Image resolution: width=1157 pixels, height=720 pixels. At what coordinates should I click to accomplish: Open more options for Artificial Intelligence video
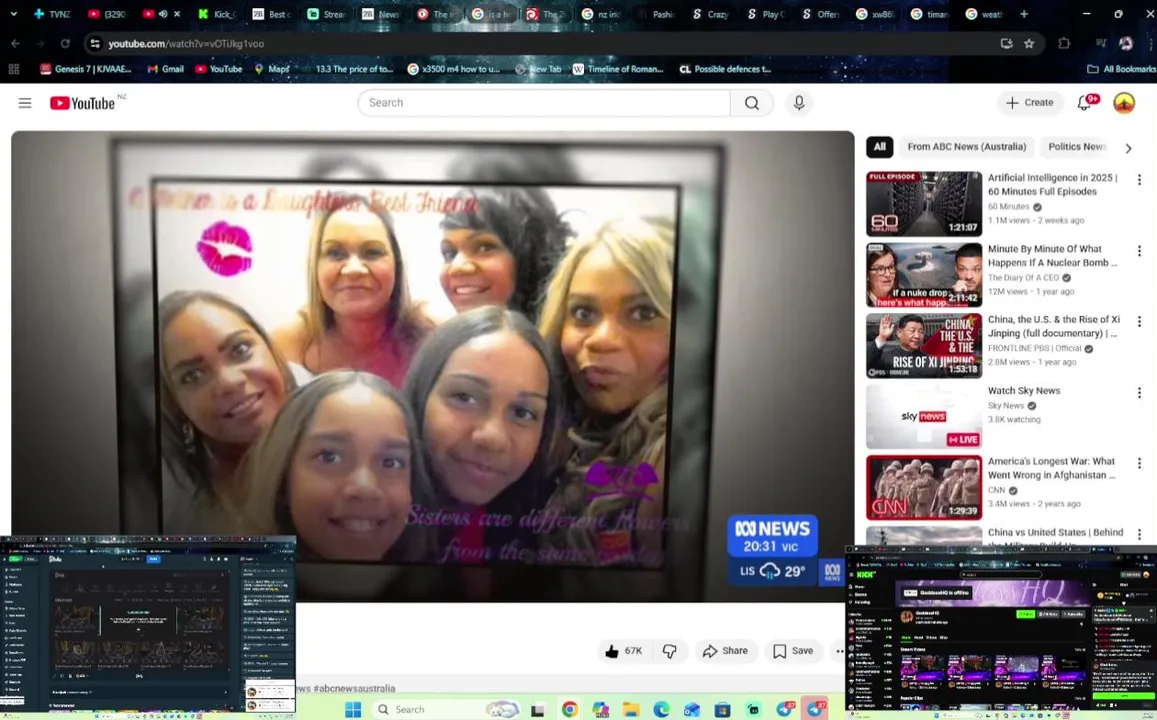pos(1139,179)
